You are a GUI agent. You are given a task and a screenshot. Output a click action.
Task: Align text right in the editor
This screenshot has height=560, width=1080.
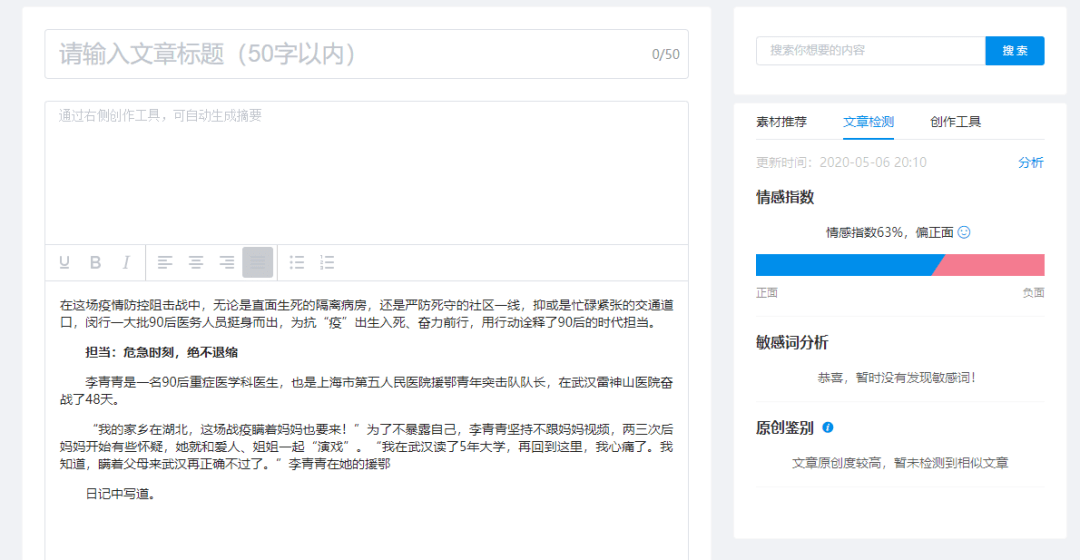(227, 262)
